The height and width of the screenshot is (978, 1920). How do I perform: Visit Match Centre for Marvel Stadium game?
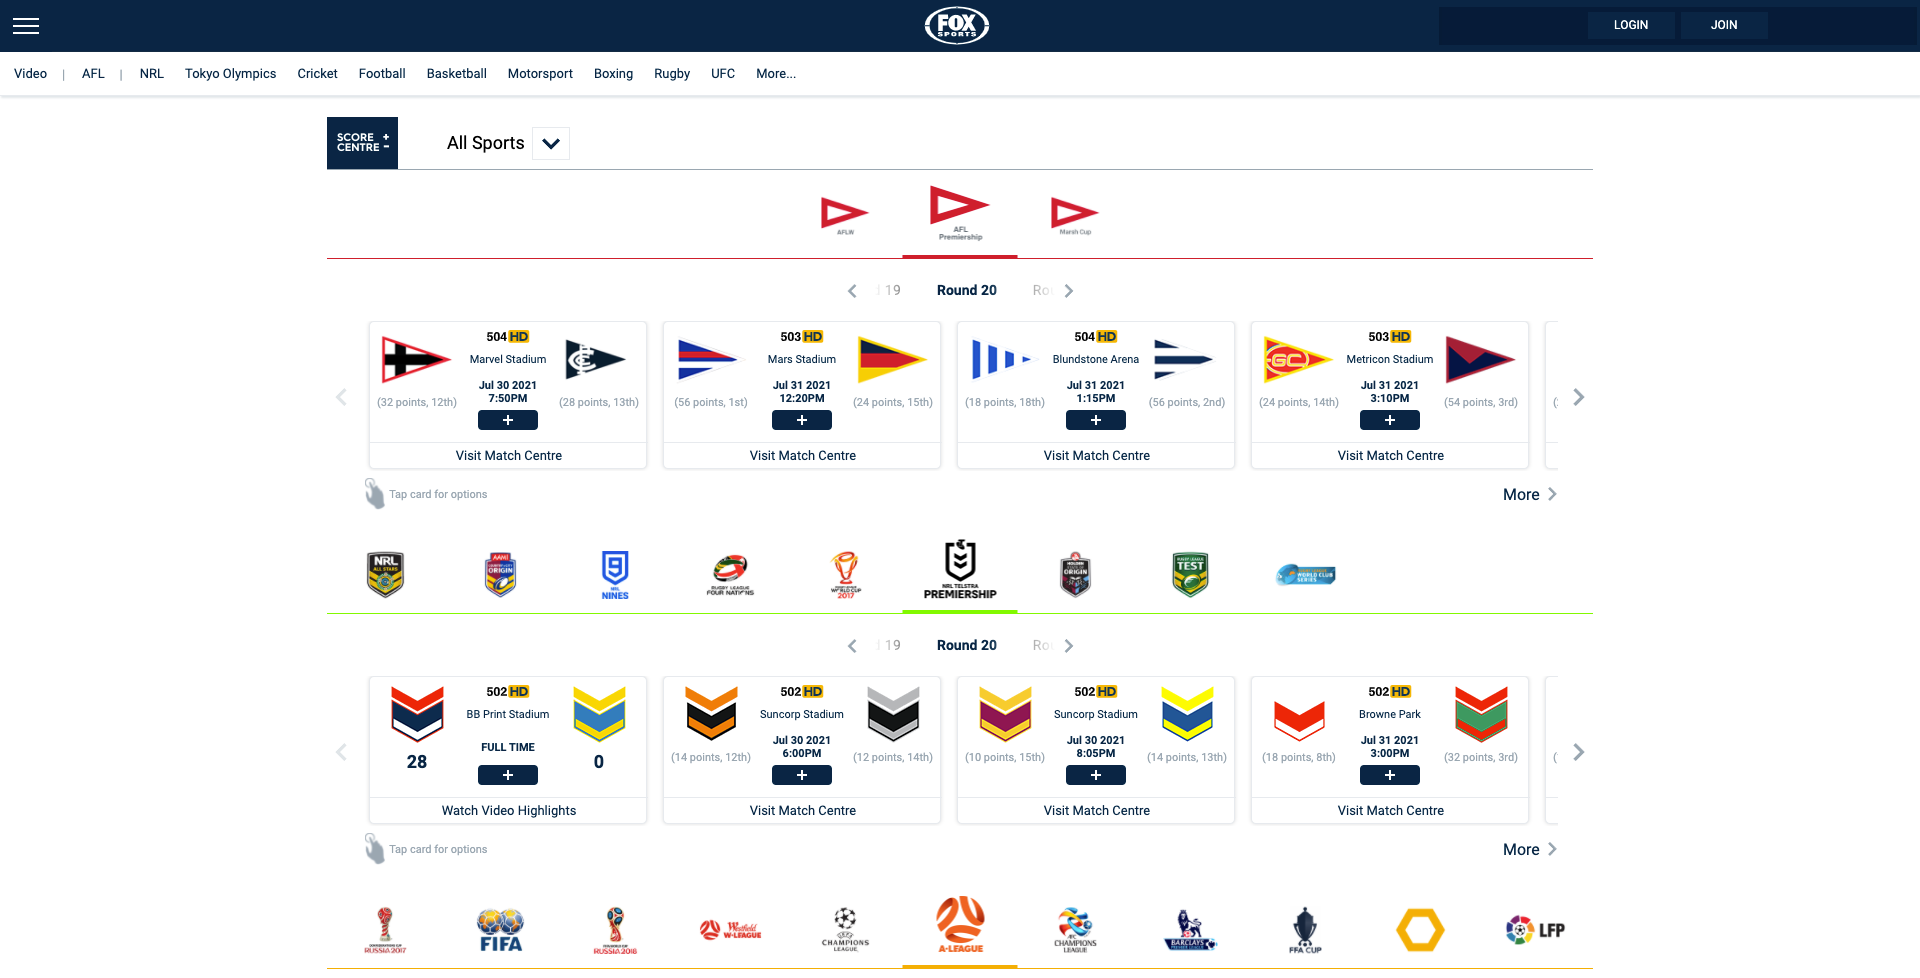coord(508,456)
